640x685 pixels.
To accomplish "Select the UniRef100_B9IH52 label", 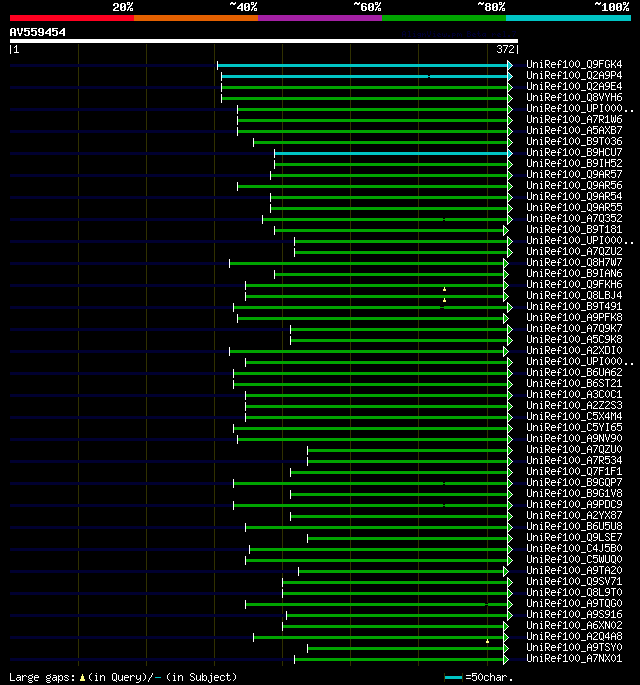I will (x=574, y=163).
